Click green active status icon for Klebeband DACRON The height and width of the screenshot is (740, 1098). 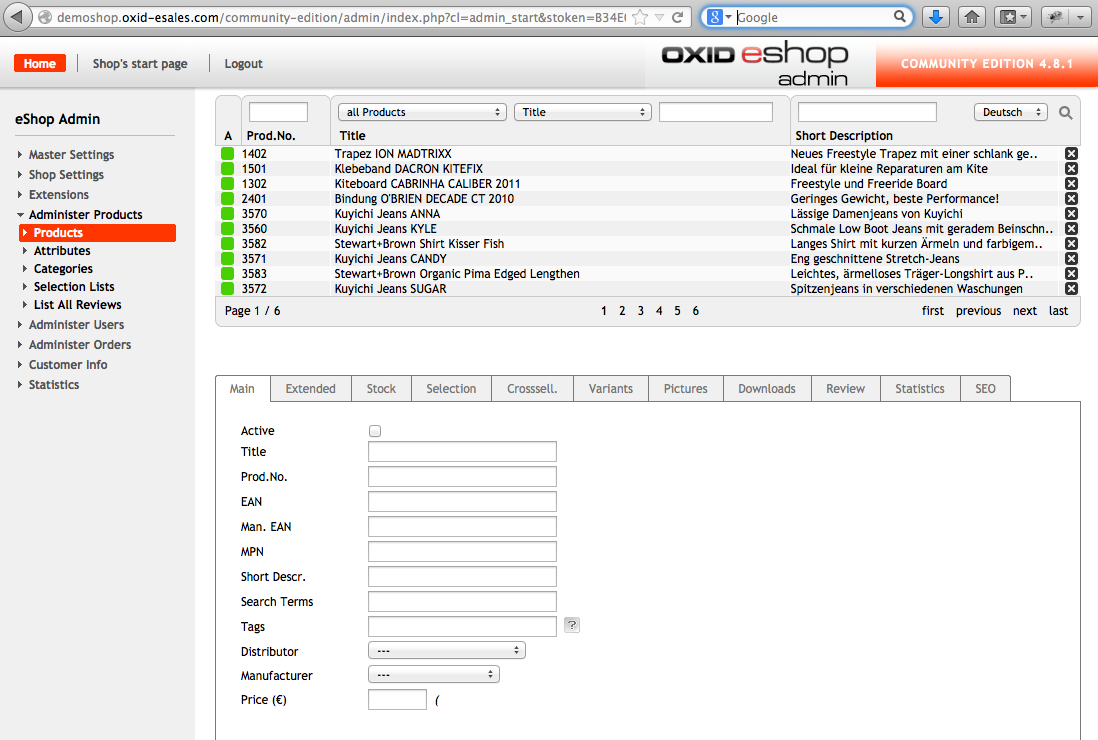tap(227, 169)
